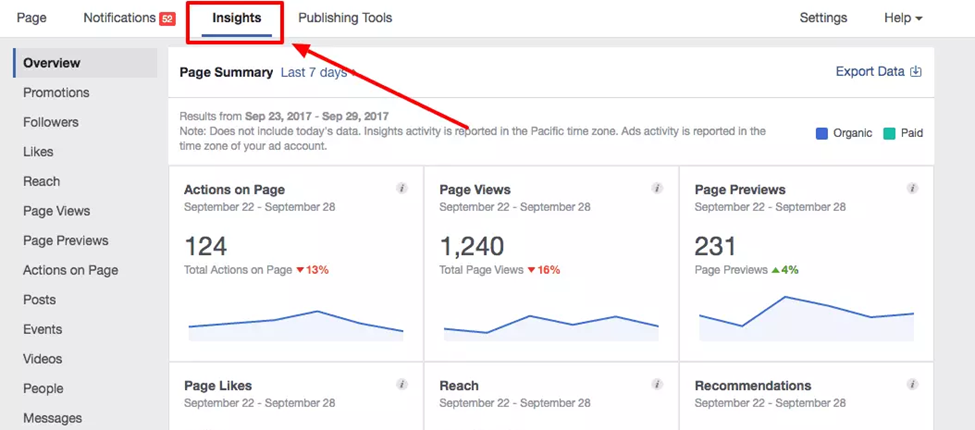The height and width of the screenshot is (430, 975).
Task: Open Events in the sidebar
Action: point(42,329)
